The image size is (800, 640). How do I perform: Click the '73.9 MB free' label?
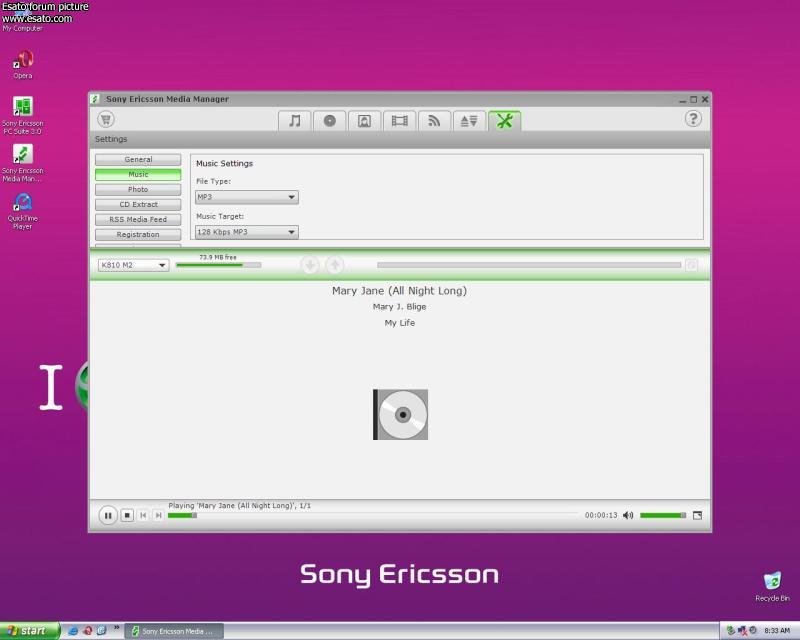(x=218, y=257)
